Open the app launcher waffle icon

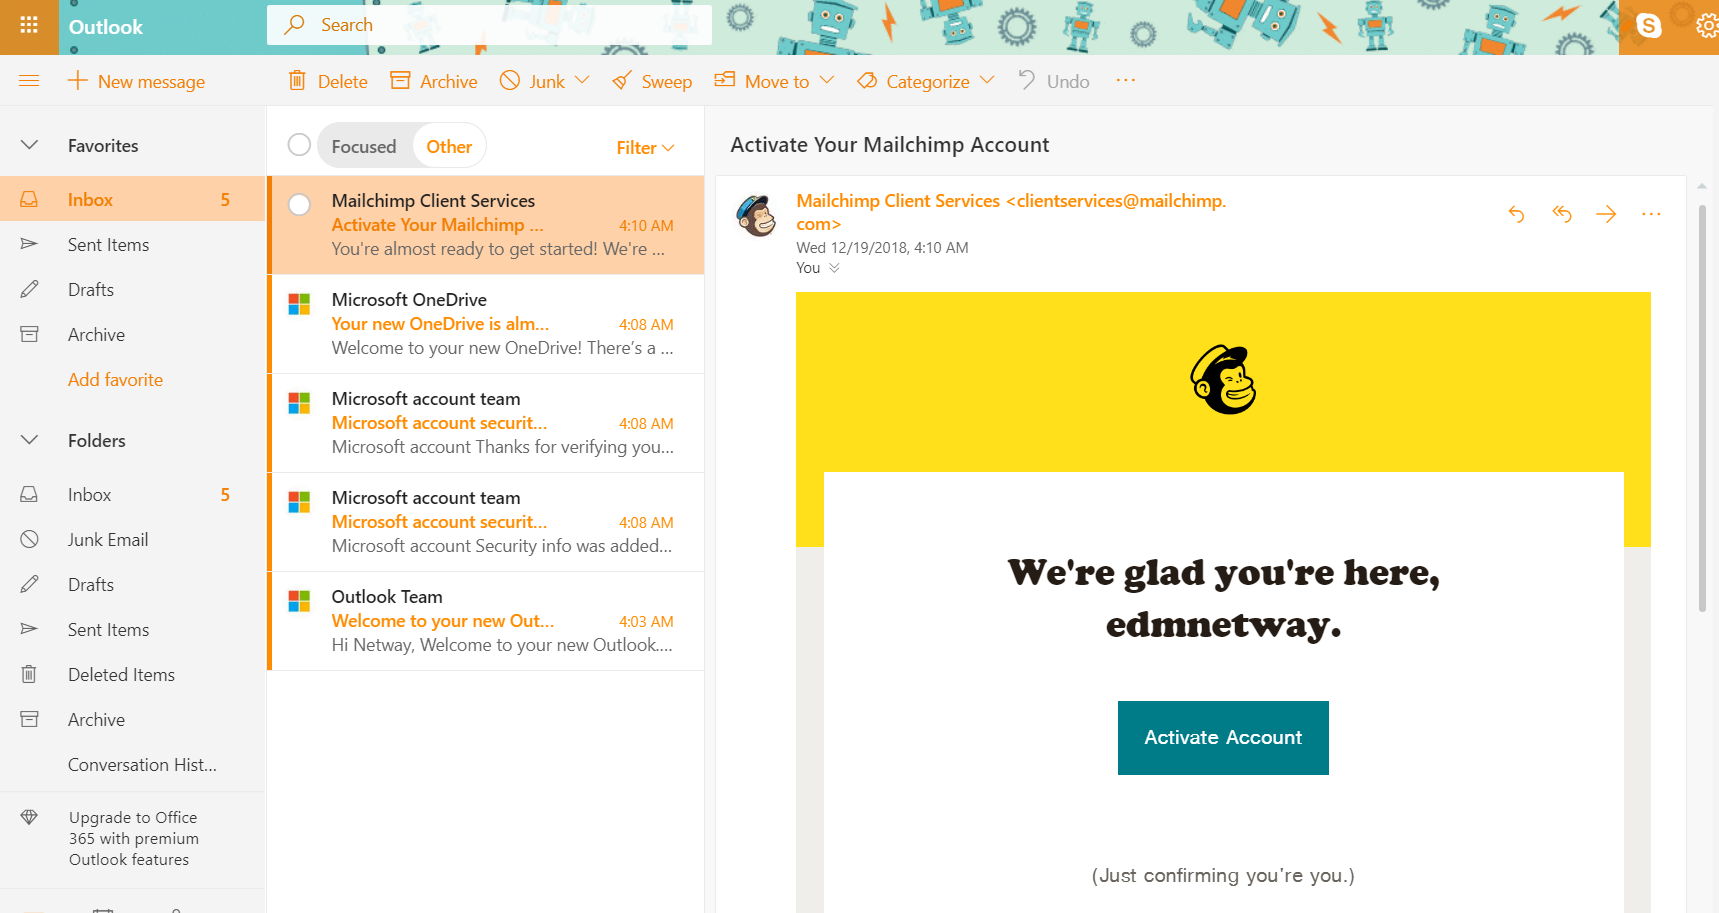(x=29, y=26)
